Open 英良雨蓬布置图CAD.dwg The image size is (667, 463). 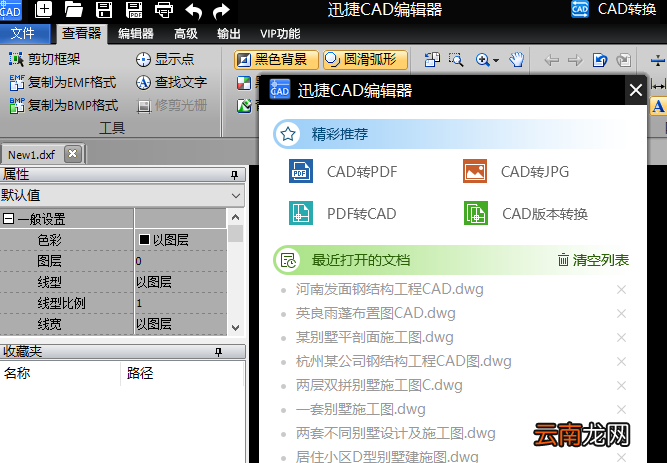pyautogui.click(x=376, y=313)
